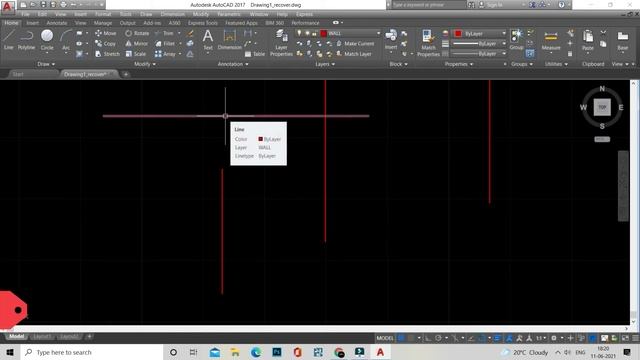
Task: Activate the Scale command
Action: pyautogui.click(x=136, y=54)
